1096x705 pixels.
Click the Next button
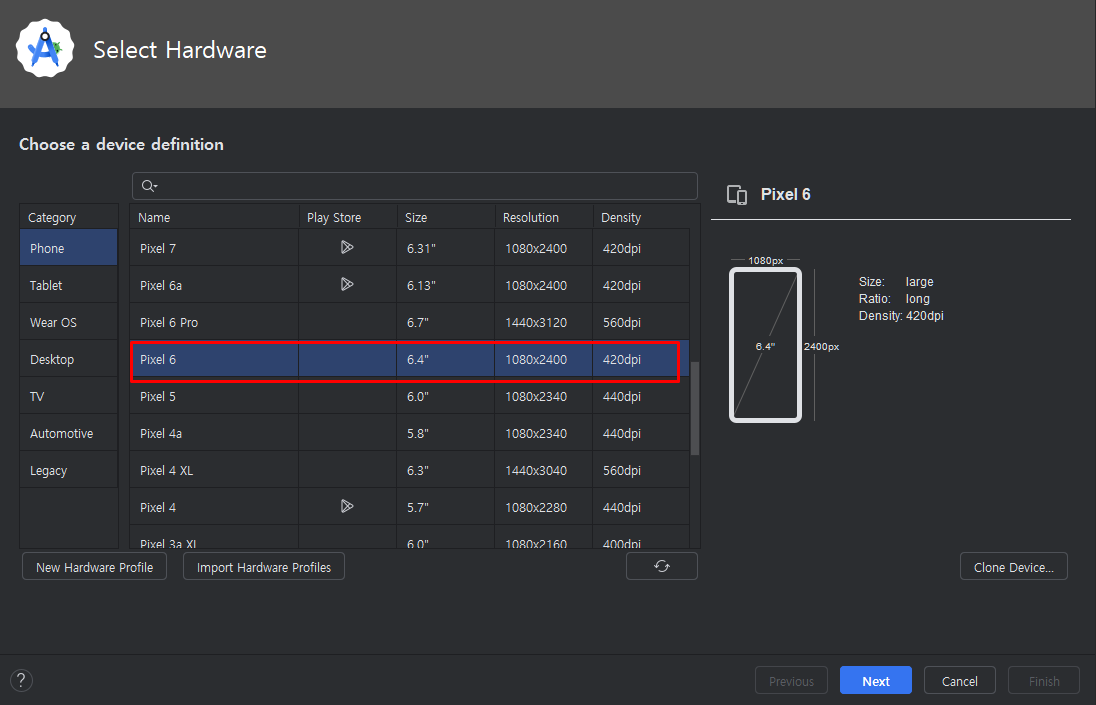pos(876,681)
